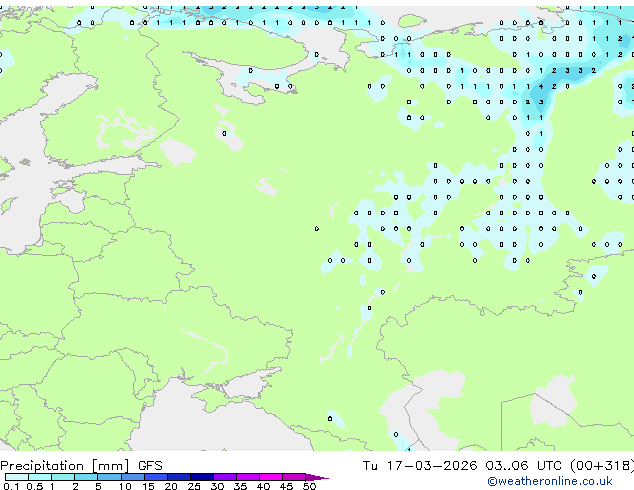Click the '50' legend tick label
Image resolution: width=634 pixels, height=490 pixels.
309,486
